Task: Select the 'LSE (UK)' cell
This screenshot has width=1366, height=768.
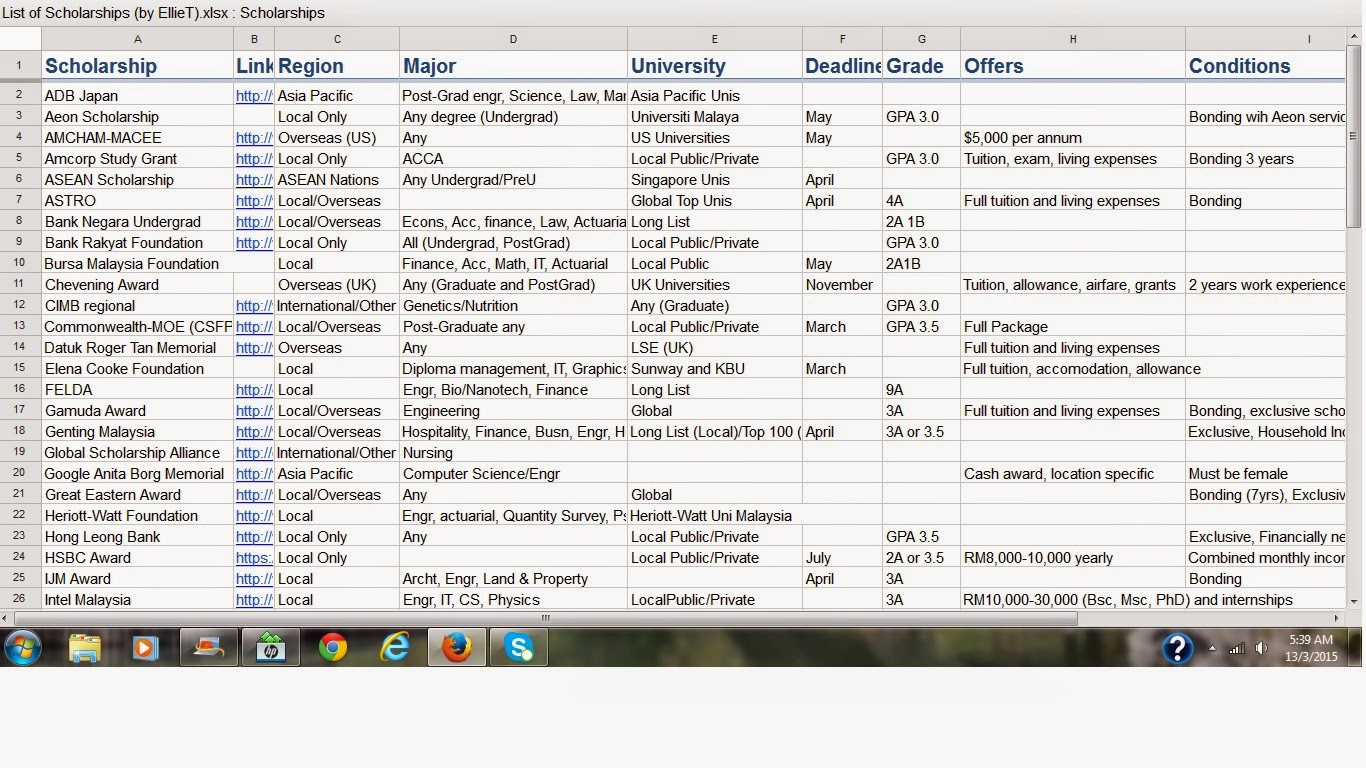Action: [x=715, y=348]
